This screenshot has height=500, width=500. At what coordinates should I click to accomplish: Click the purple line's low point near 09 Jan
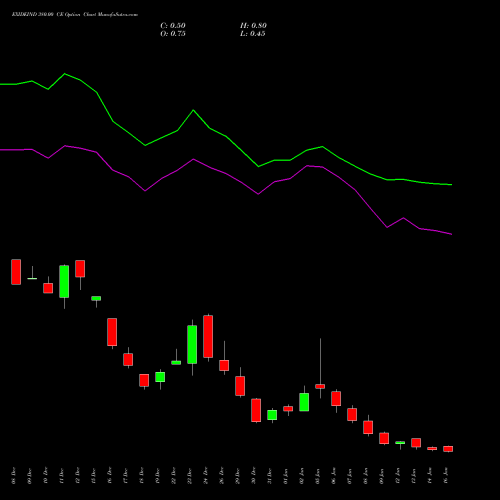coord(387,227)
